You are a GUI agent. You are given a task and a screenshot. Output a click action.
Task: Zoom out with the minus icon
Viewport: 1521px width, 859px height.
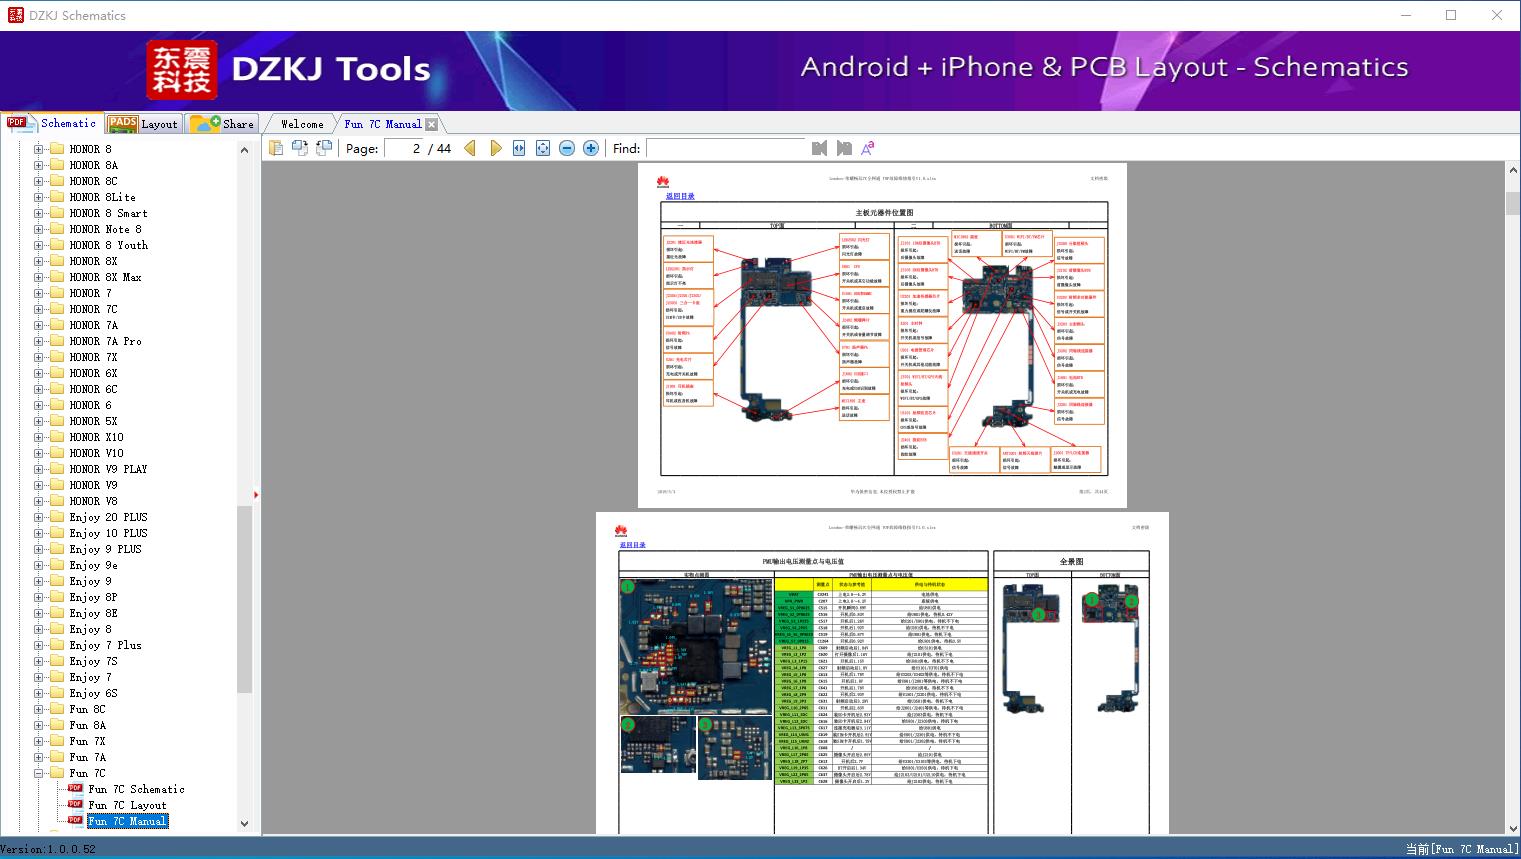(x=567, y=148)
